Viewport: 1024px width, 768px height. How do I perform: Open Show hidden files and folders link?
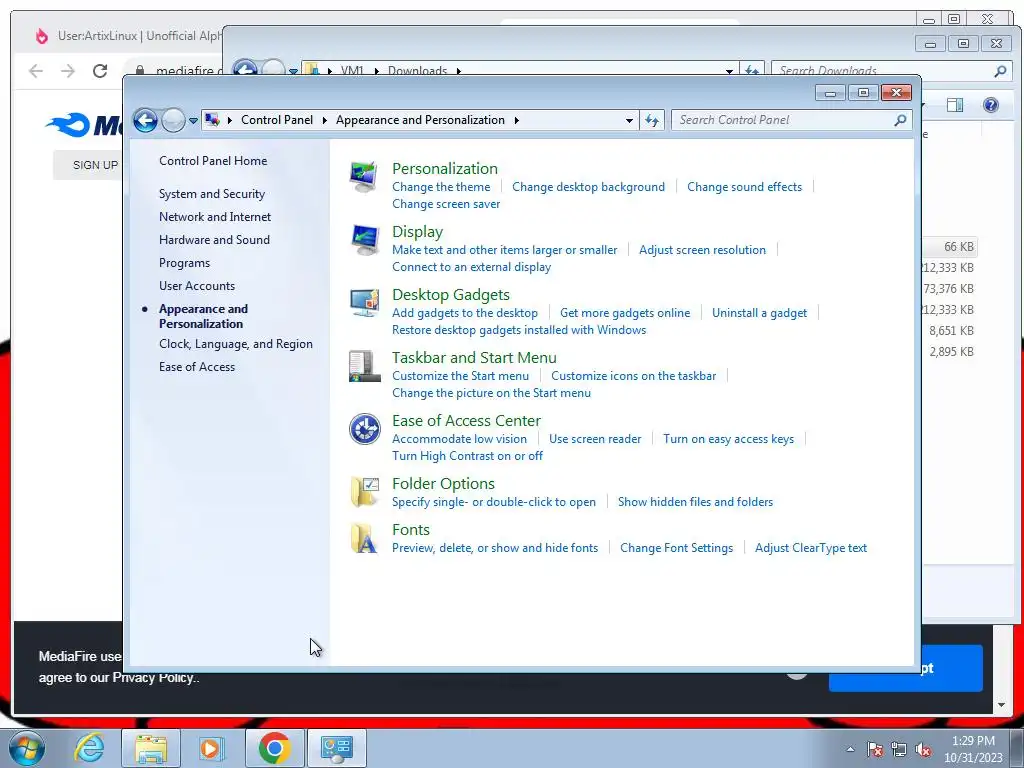696,502
